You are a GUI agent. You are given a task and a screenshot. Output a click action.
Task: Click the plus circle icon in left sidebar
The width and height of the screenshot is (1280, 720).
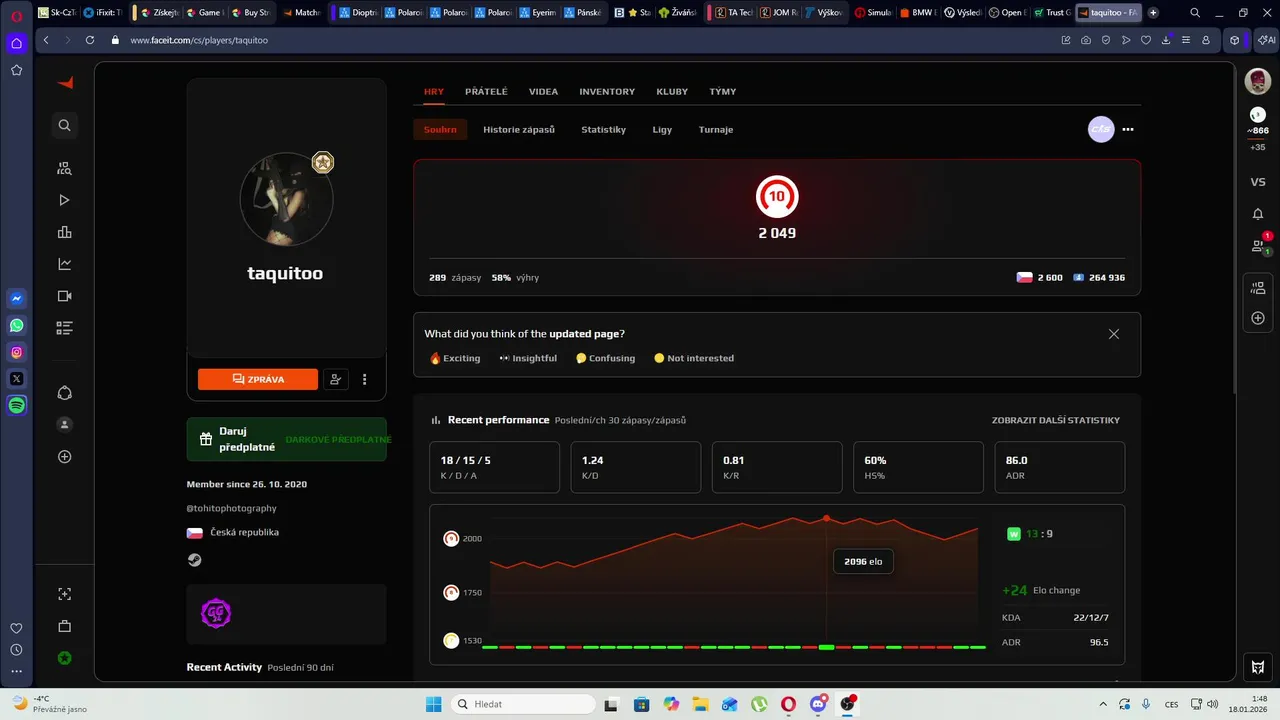pos(65,457)
